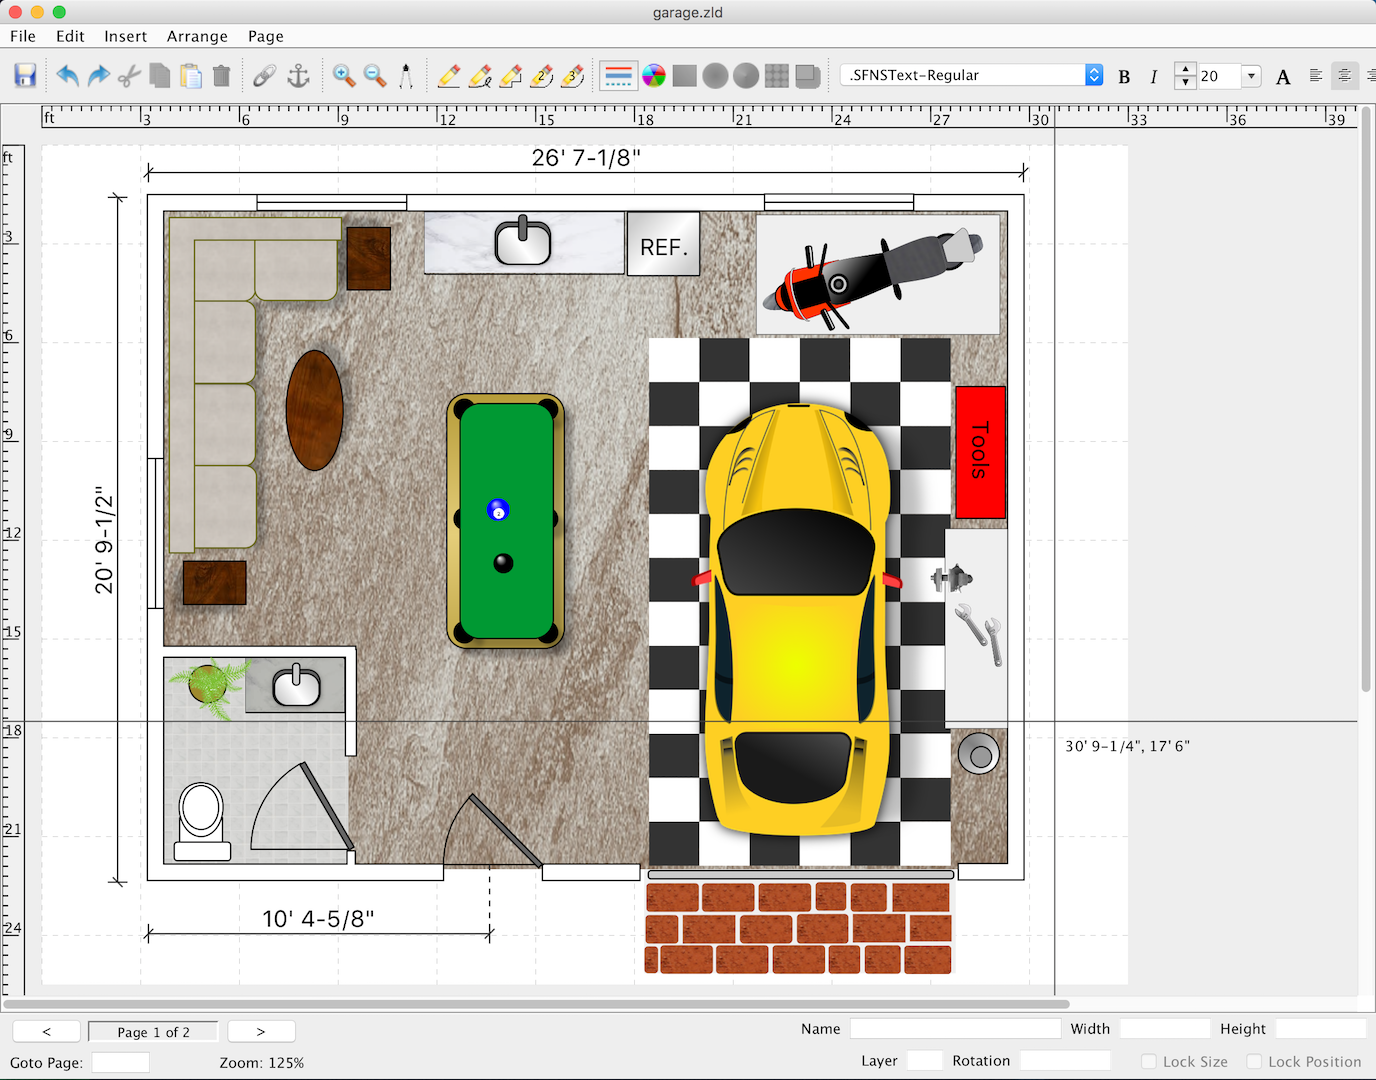Screen dimensions: 1376x1080
Task: Open the Insert menu
Action: (x=125, y=36)
